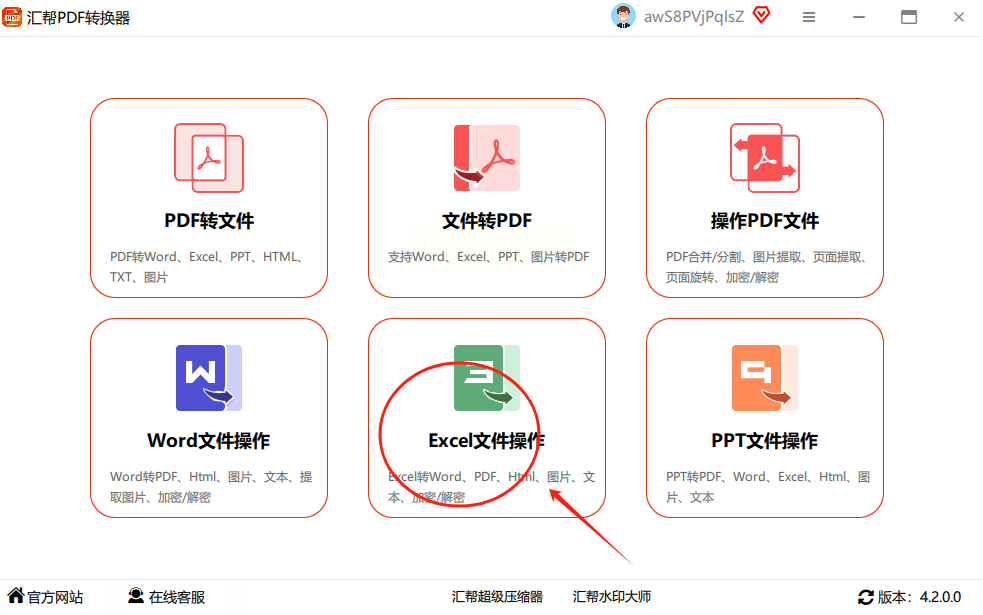Click the 版本 4.2.0.0 version label
The height and width of the screenshot is (615, 983).
tap(919, 597)
